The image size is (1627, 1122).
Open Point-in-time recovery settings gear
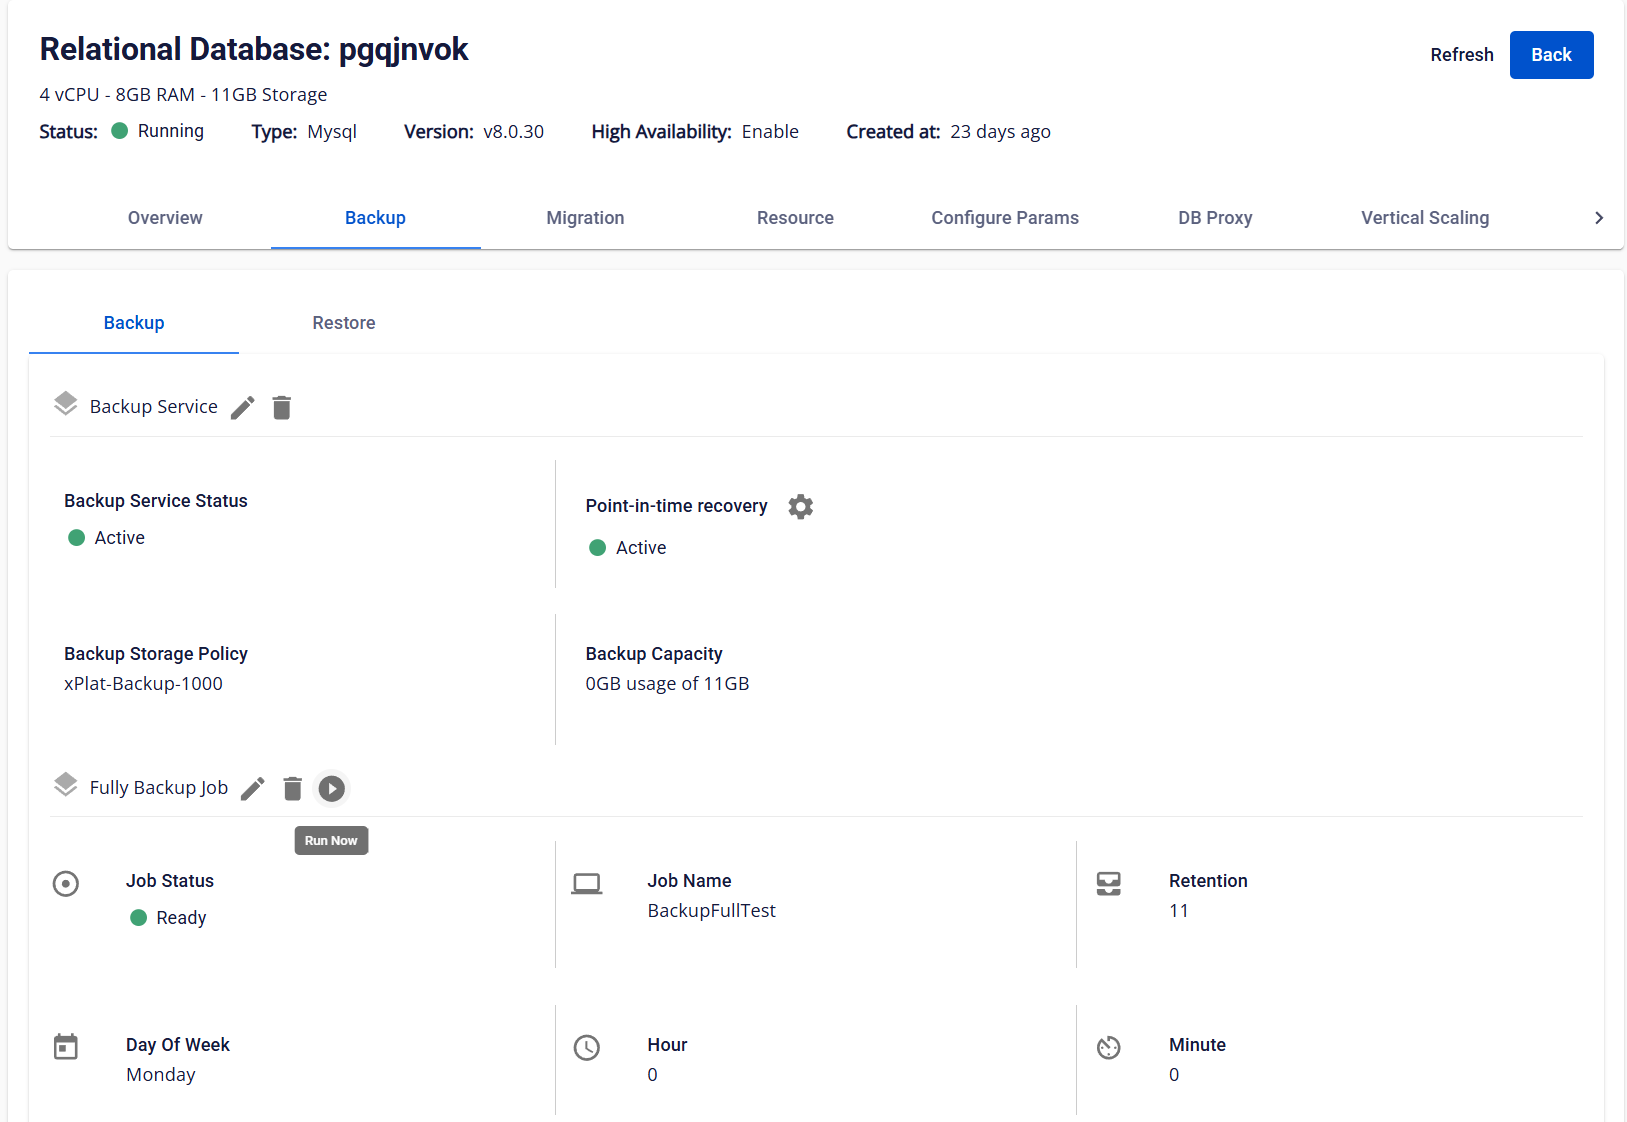[800, 507]
